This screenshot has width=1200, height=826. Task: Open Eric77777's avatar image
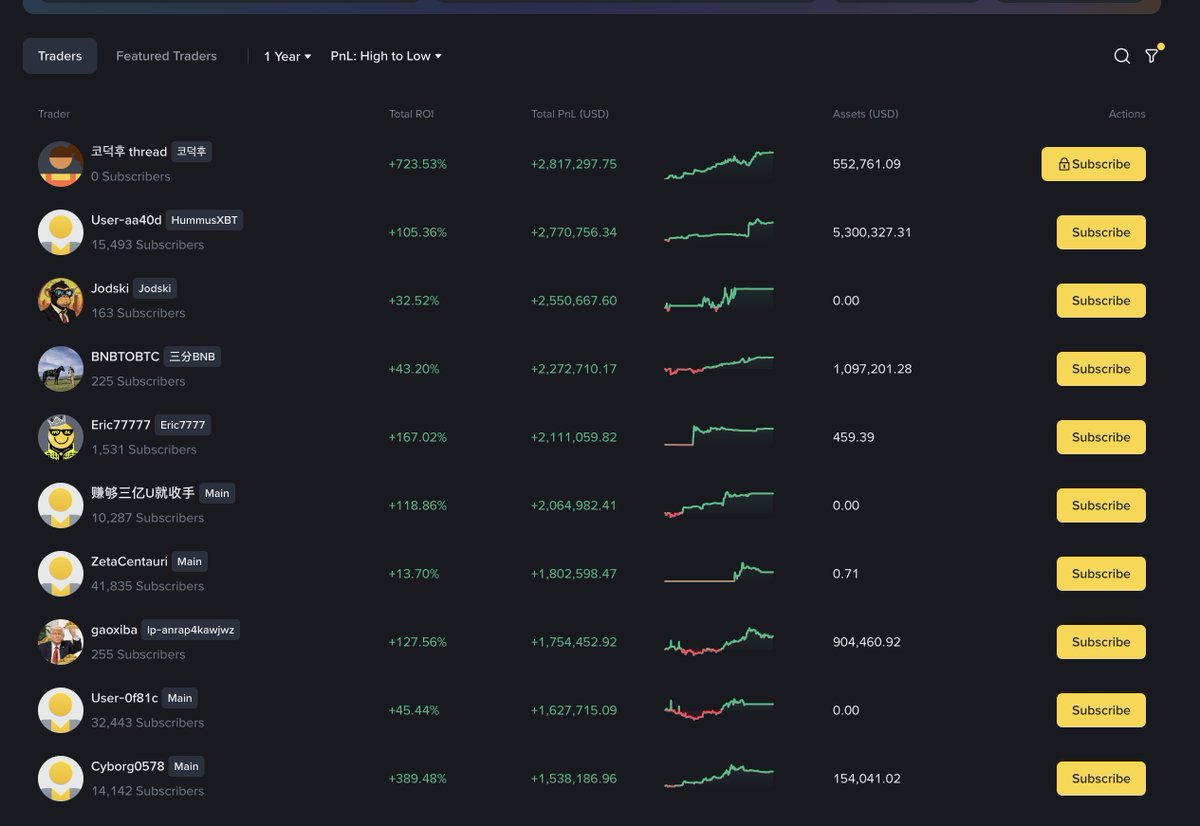click(60, 437)
